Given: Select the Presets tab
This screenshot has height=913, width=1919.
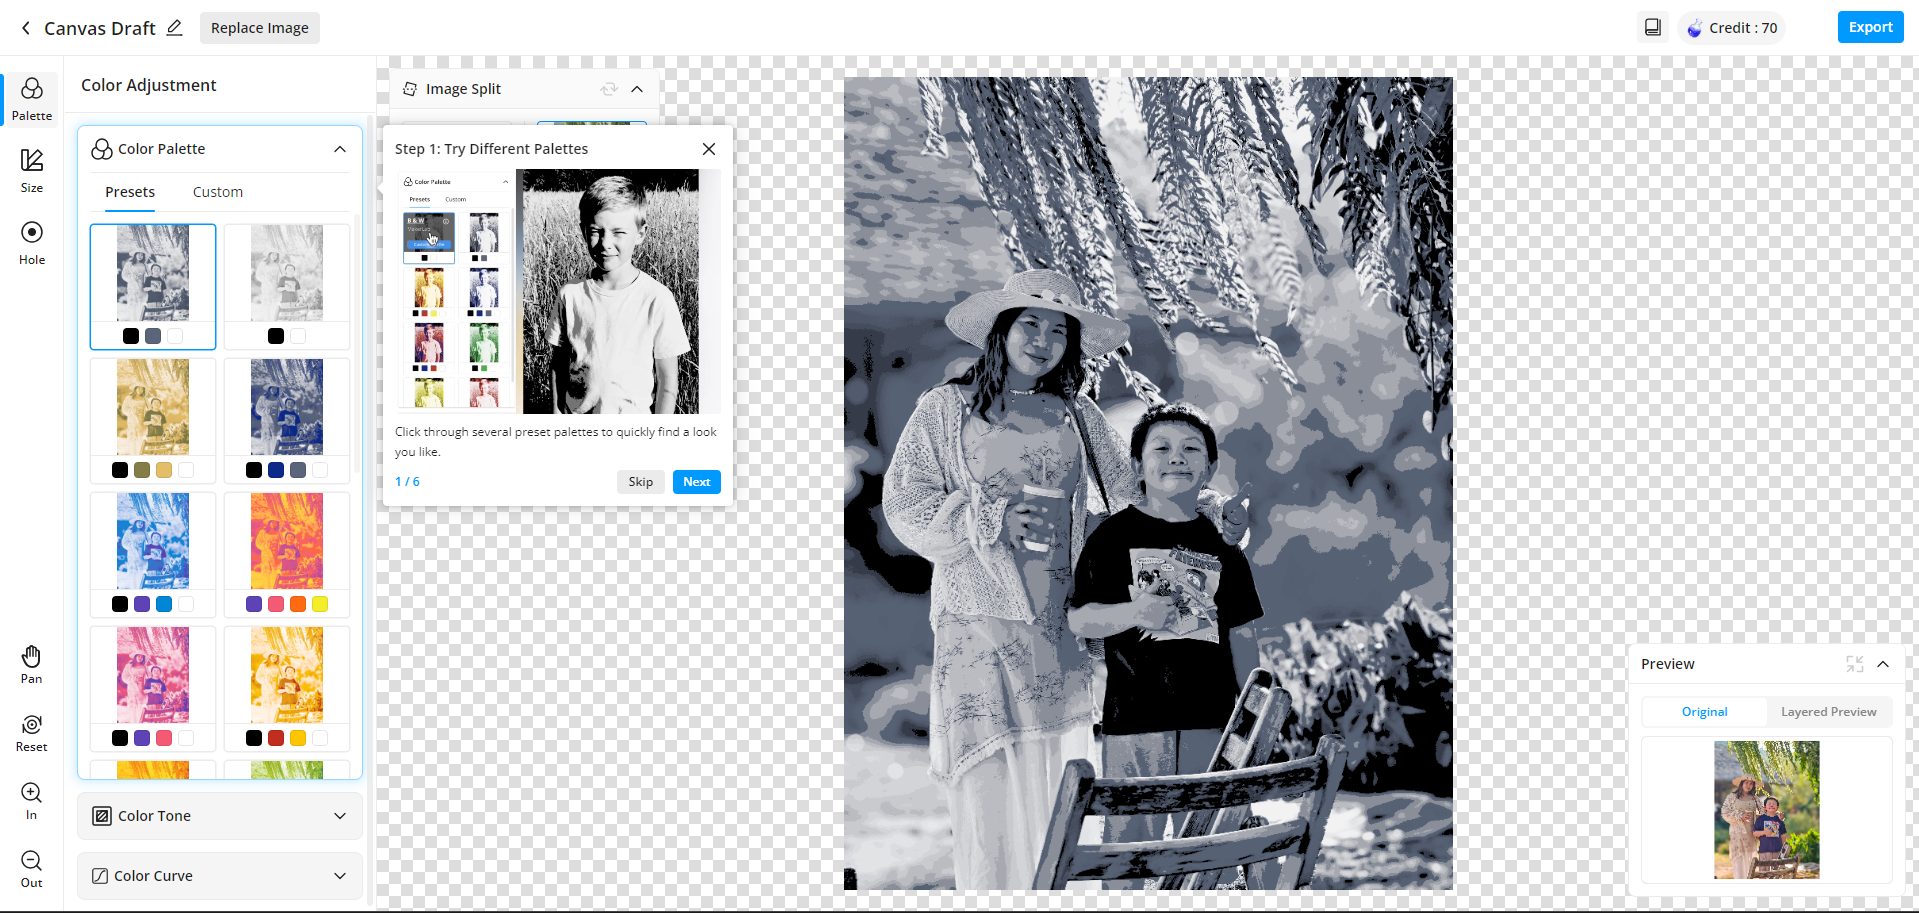Looking at the screenshot, I should coord(130,192).
